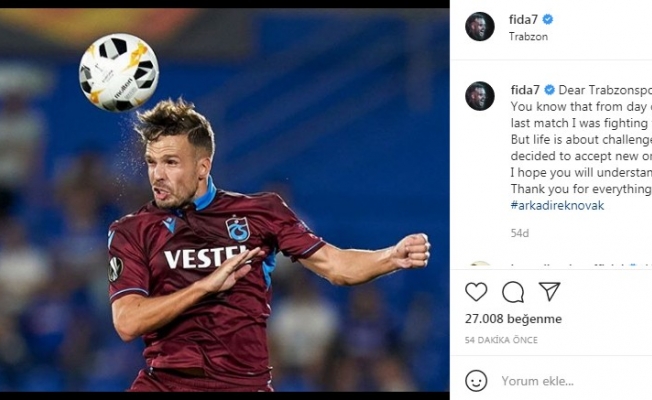652x400 pixels.
Task: Click the footballer's maroon Vestel jersey
Action: (200, 270)
